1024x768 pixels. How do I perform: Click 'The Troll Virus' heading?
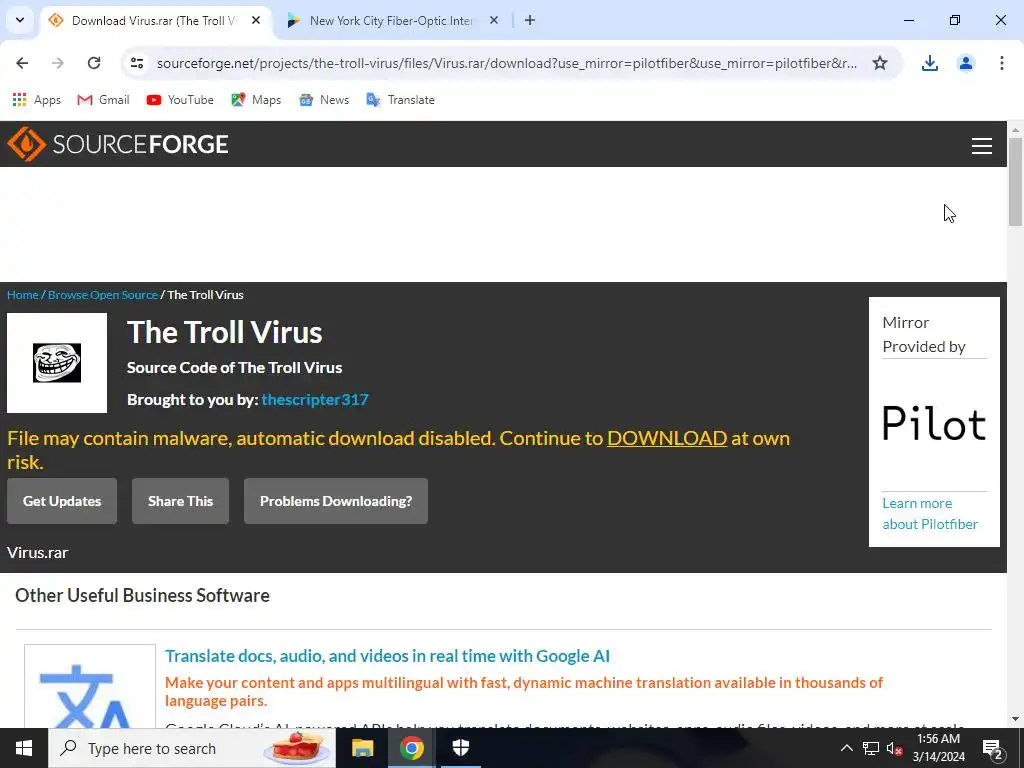(x=225, y=332)
